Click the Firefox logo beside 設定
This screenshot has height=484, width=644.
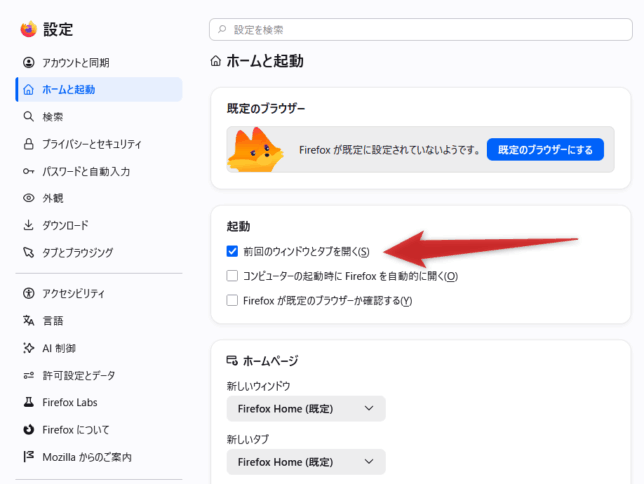[x=29, y=29]
